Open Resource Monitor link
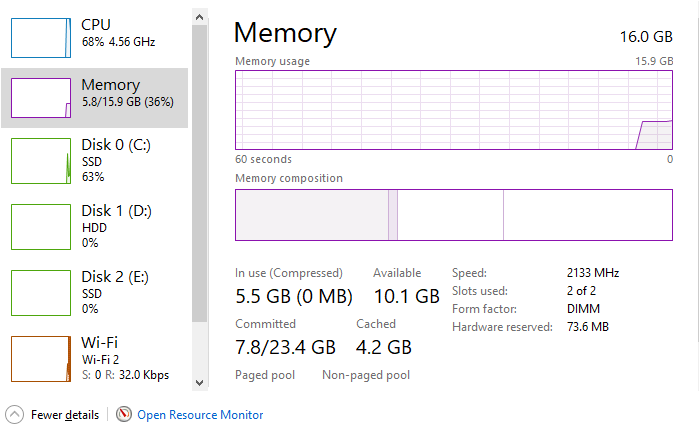The image size is (699, 433). (x=200, y=414)
